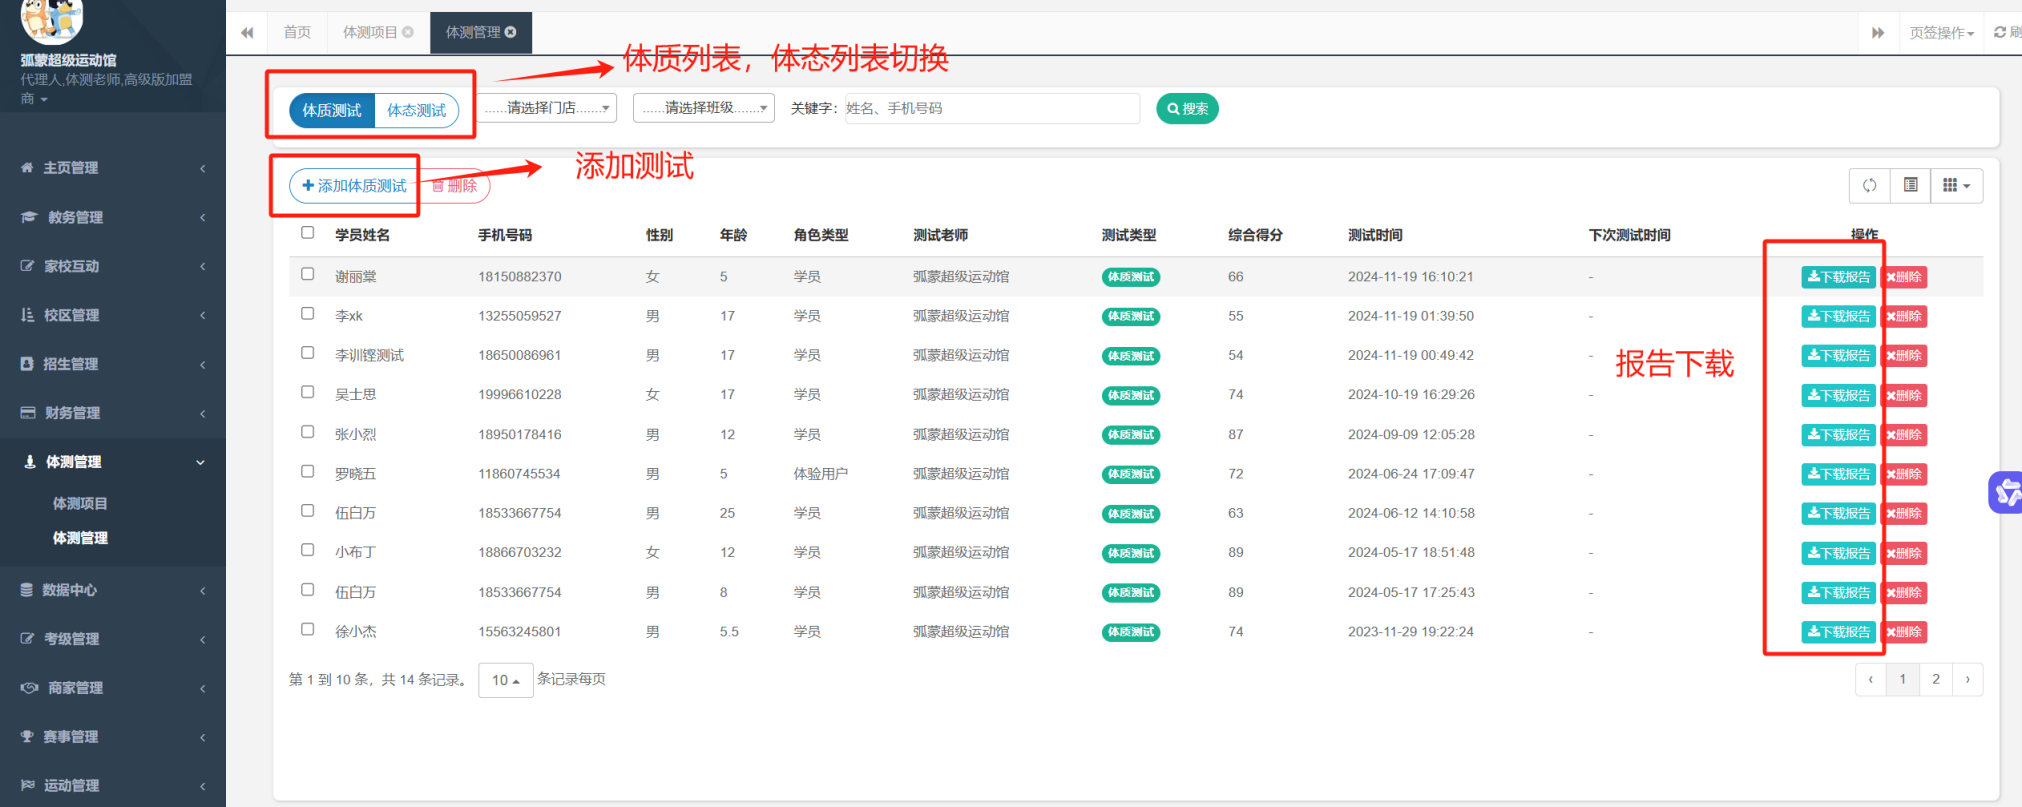The width and height of the screenshot is (2022, 807).
Task: Click the right double-arrow tab scroll icon
Action: (x=1877, y=33)
